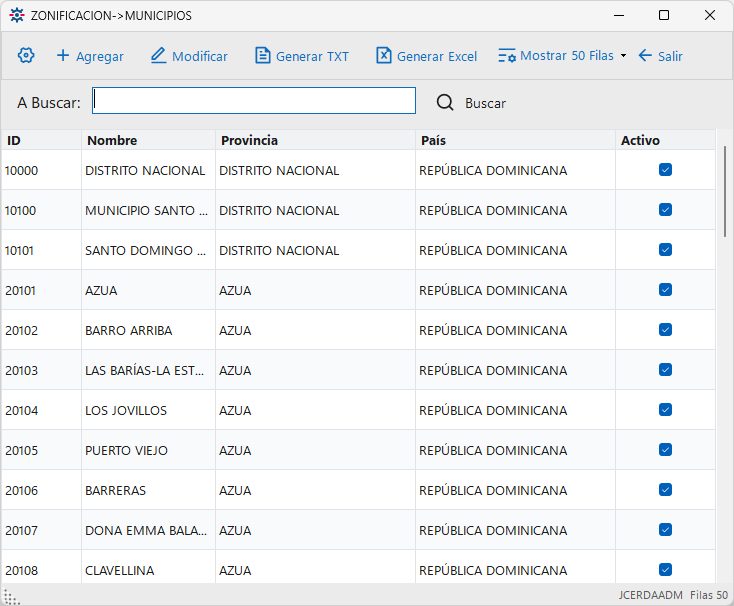Click the plus icon for Agregar
734x606 pixels.
point(63,56)
